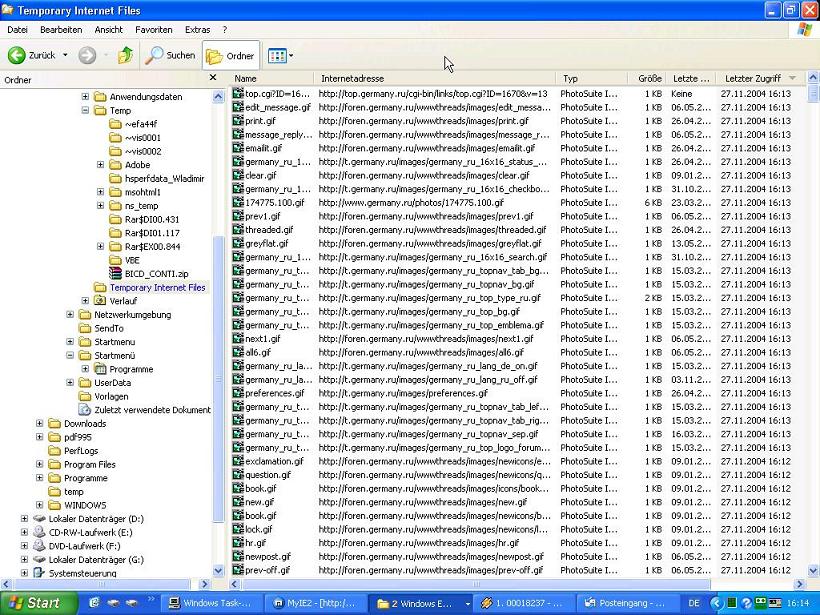Open the Extras menu
Image resolution: width=820 pixels, height=615 pixels.
tap(198, 30)
